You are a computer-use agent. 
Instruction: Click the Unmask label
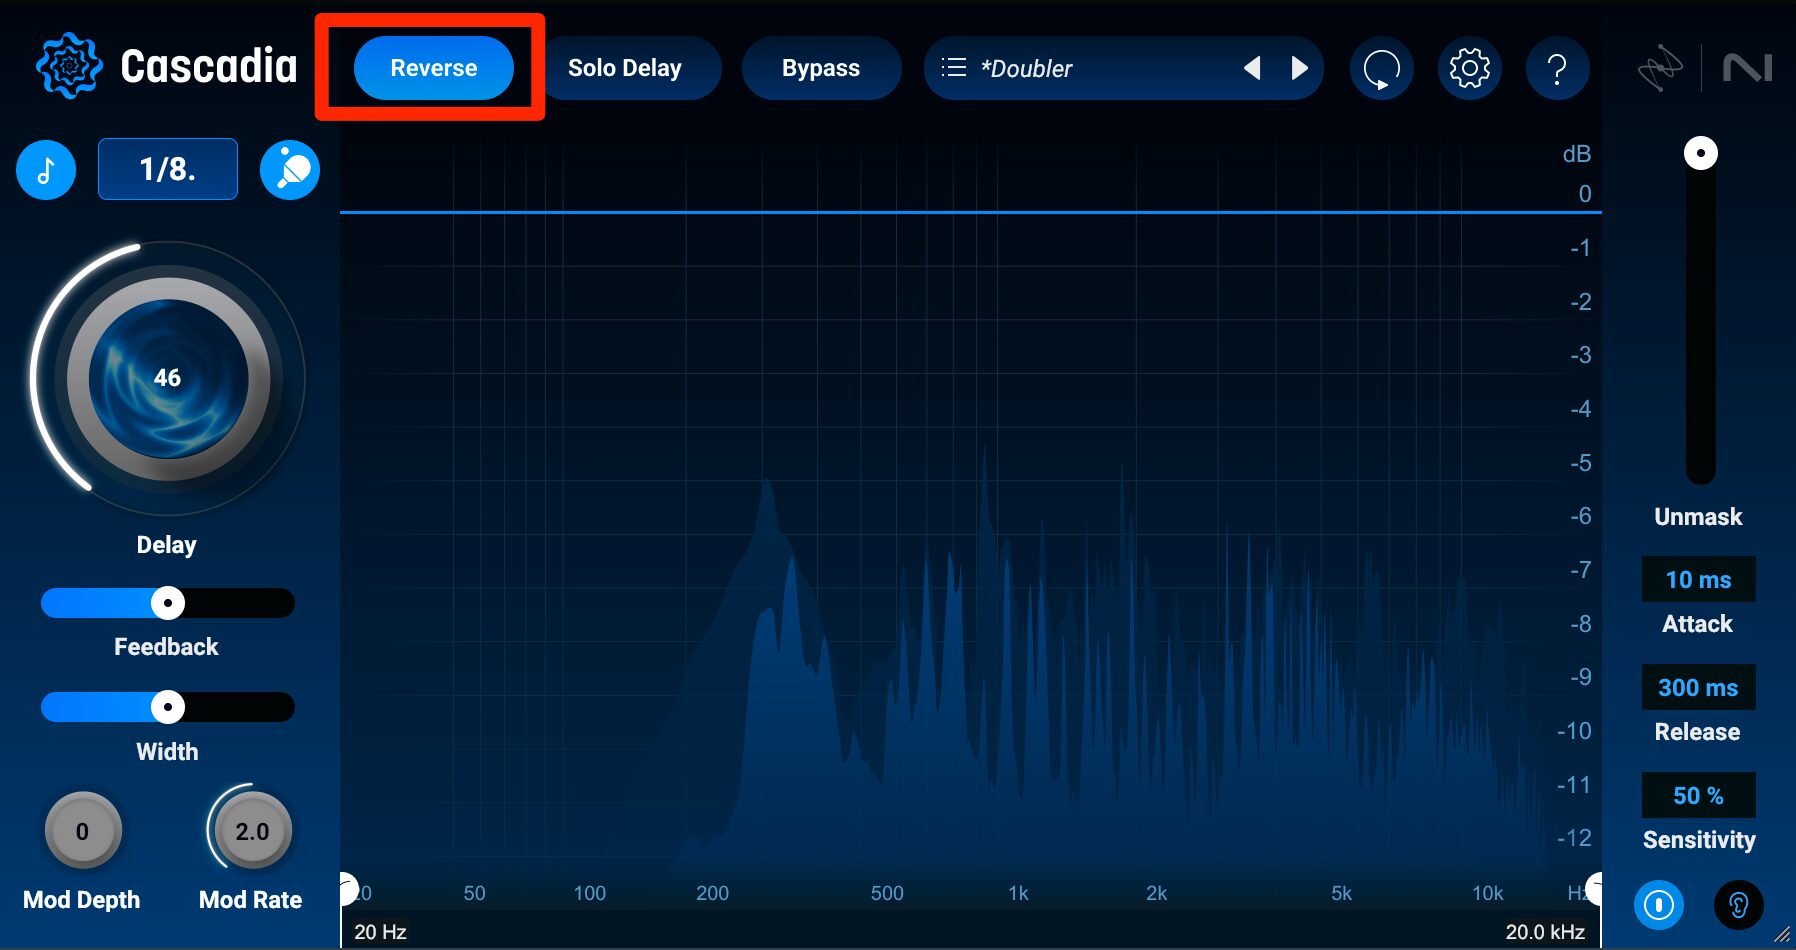pos(1698,517)
